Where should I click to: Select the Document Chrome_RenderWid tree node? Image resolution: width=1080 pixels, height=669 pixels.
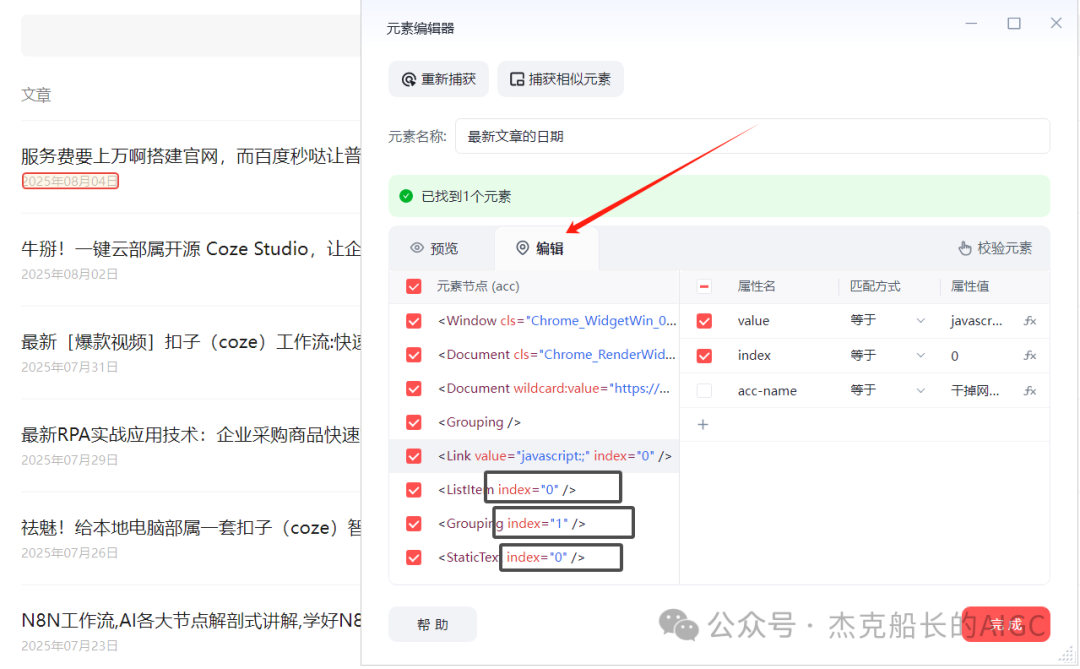tap(557, 355)
